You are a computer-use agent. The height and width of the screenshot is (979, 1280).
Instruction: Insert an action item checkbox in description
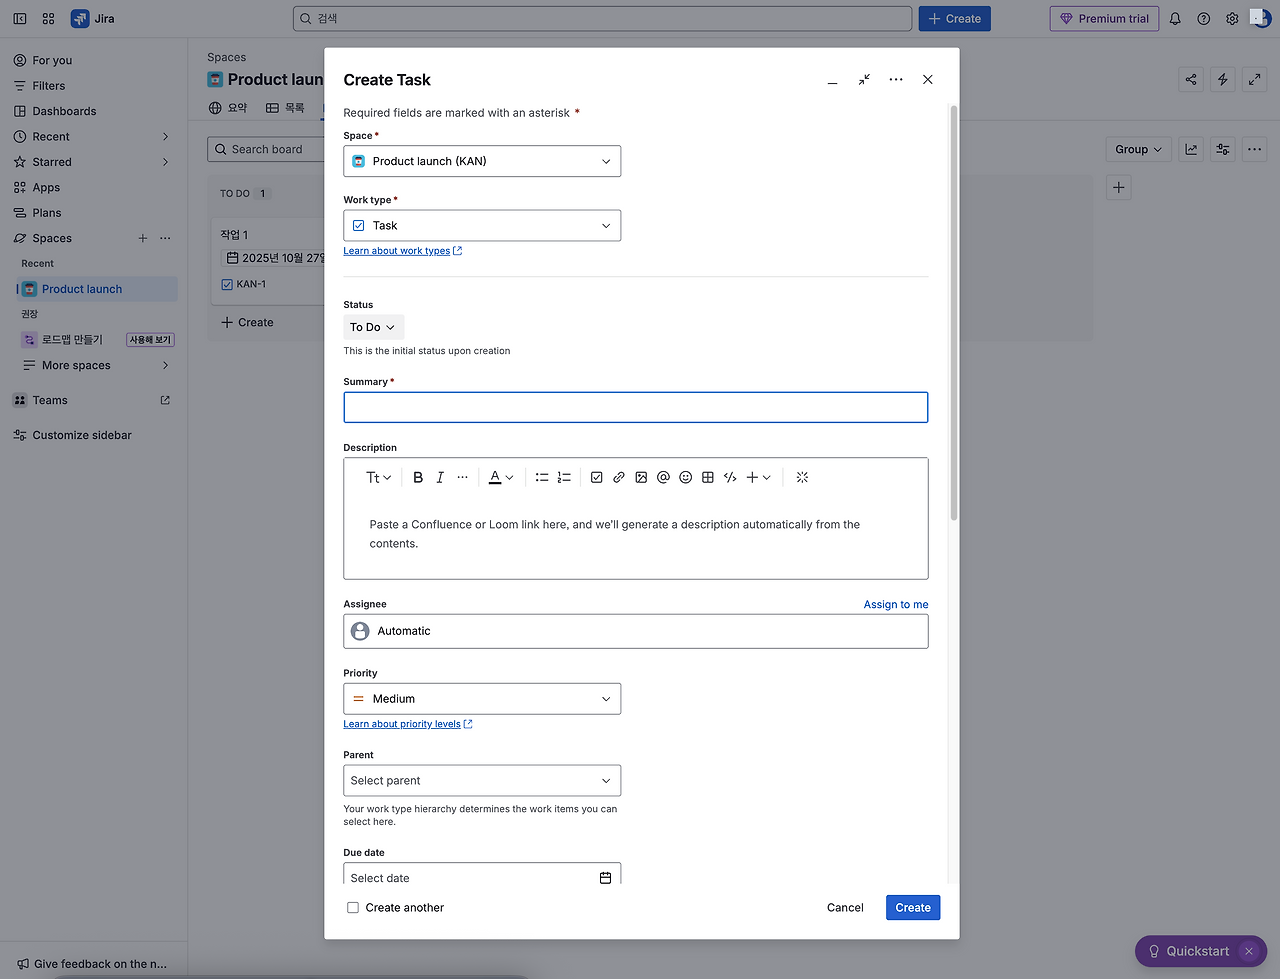[x=597, y=478]
